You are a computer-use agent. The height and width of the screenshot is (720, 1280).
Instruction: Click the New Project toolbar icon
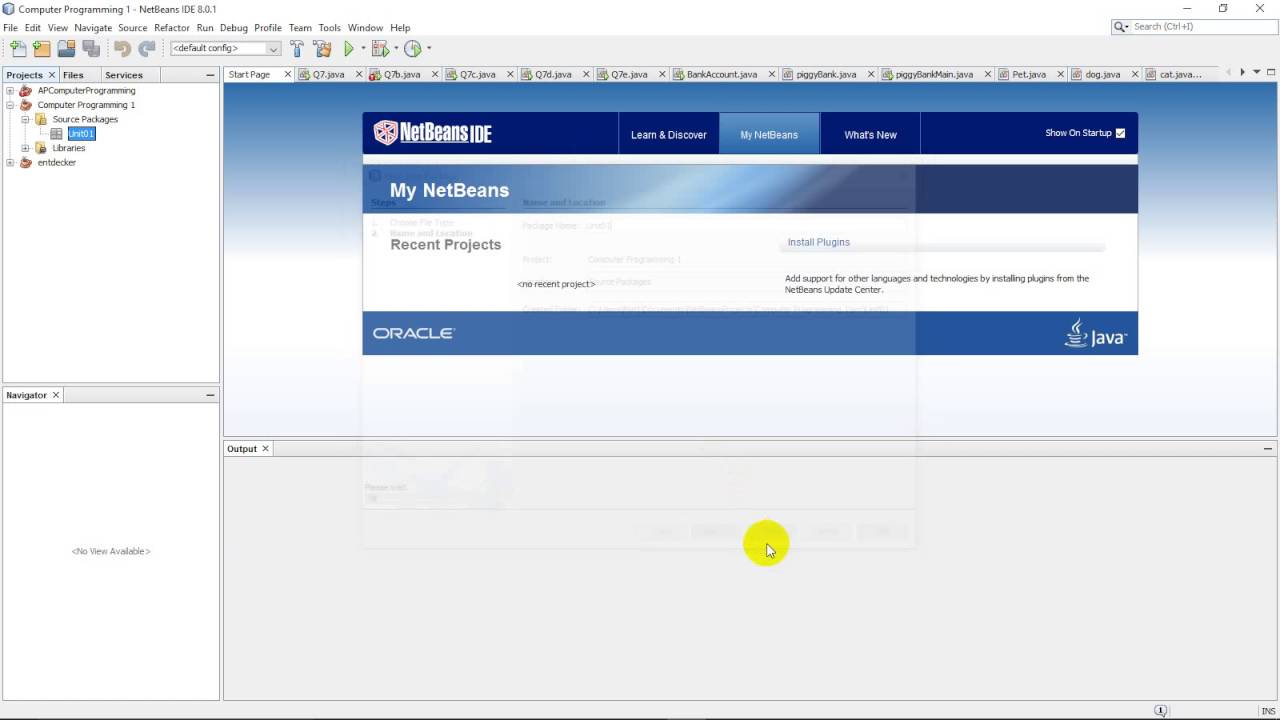coord(41,48)
